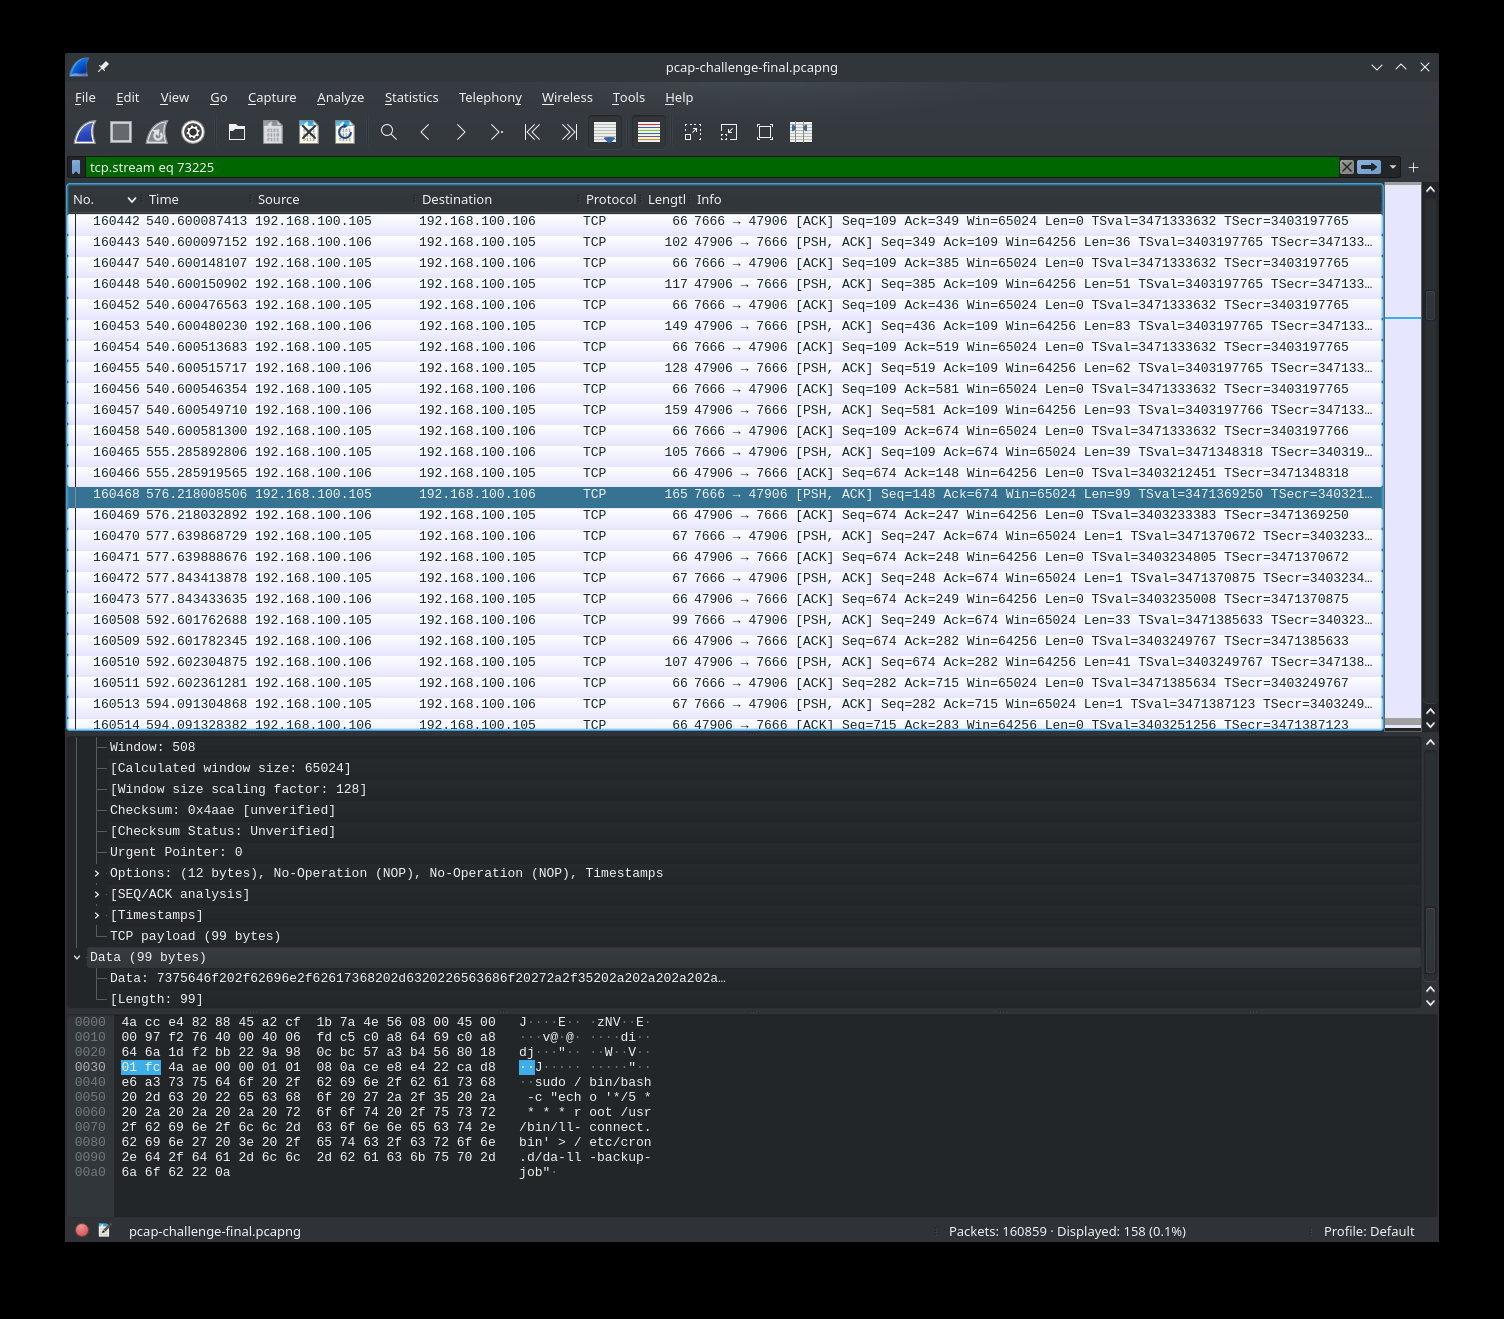The image size is (1504, 1319).
Task: Select packet 160510 in the list
Action: 725,662
